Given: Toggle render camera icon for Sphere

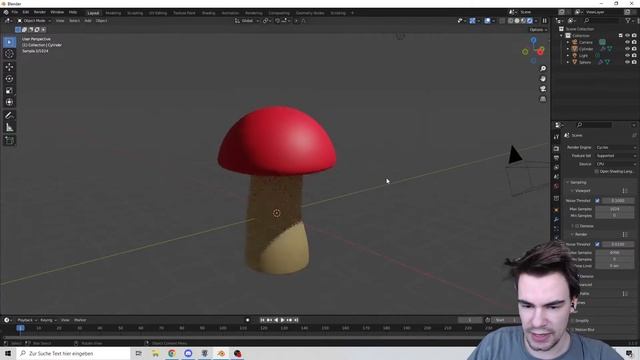Looking at the screenshot, I should [x=634, y=62].
